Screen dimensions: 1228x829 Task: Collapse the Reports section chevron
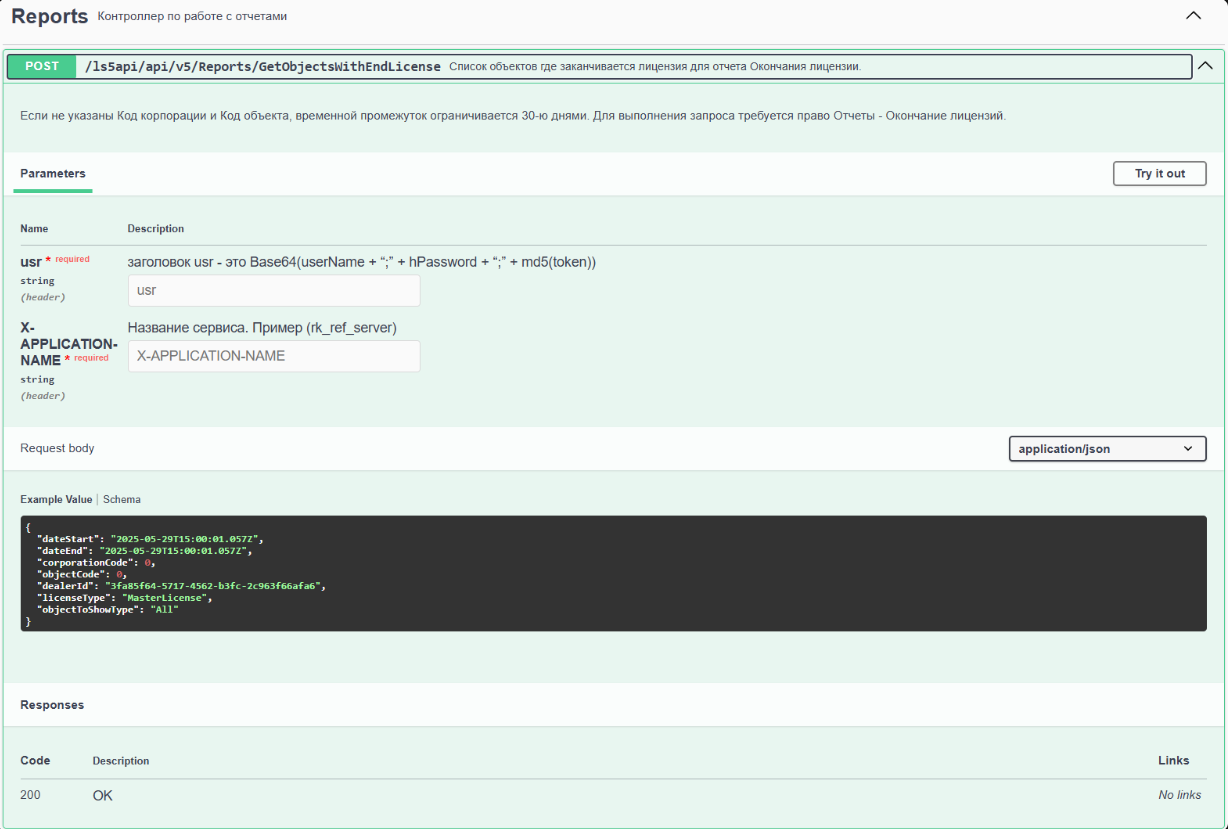point(1193,16)
